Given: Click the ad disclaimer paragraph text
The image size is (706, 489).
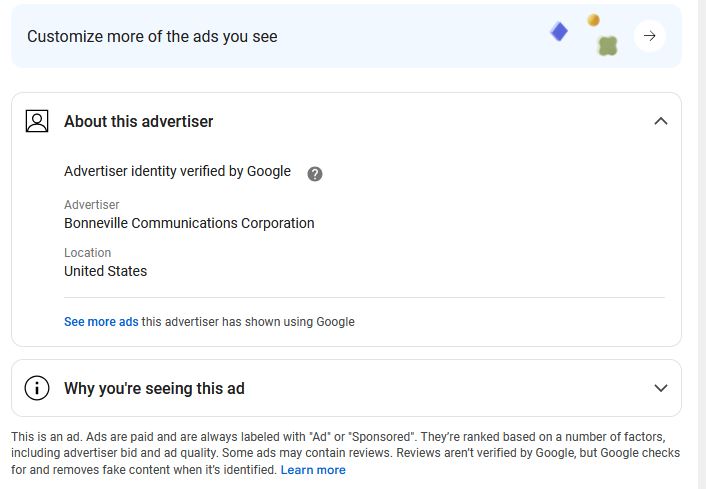Looking at the screenshot, I should 340,446.
